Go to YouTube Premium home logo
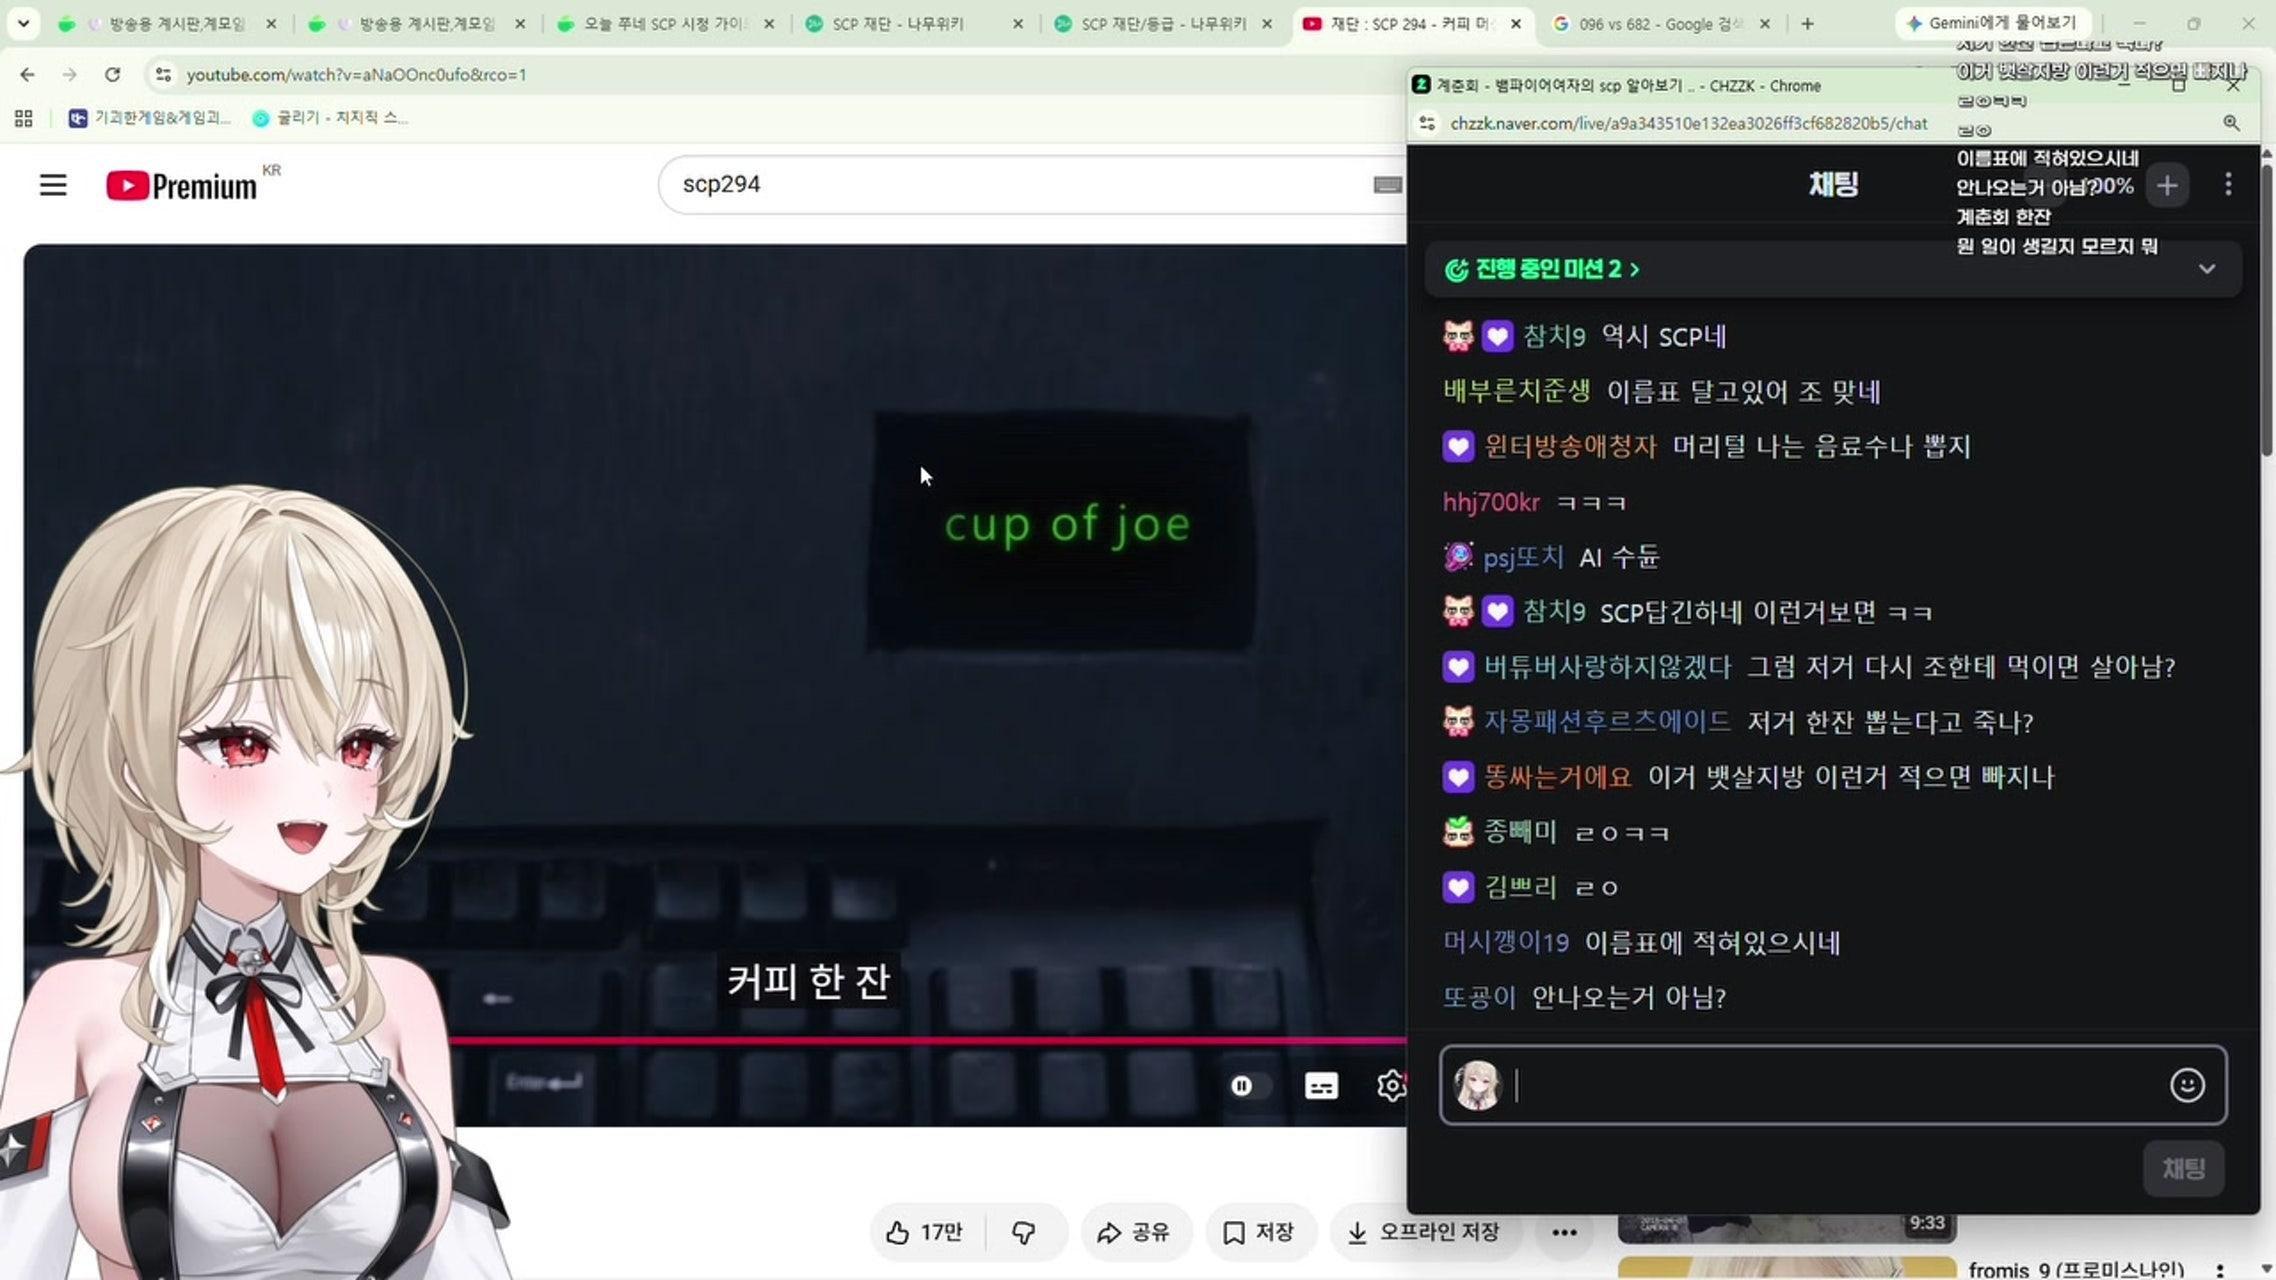The width and height of the screenshot is (2276, 1280). coord(182,186)
